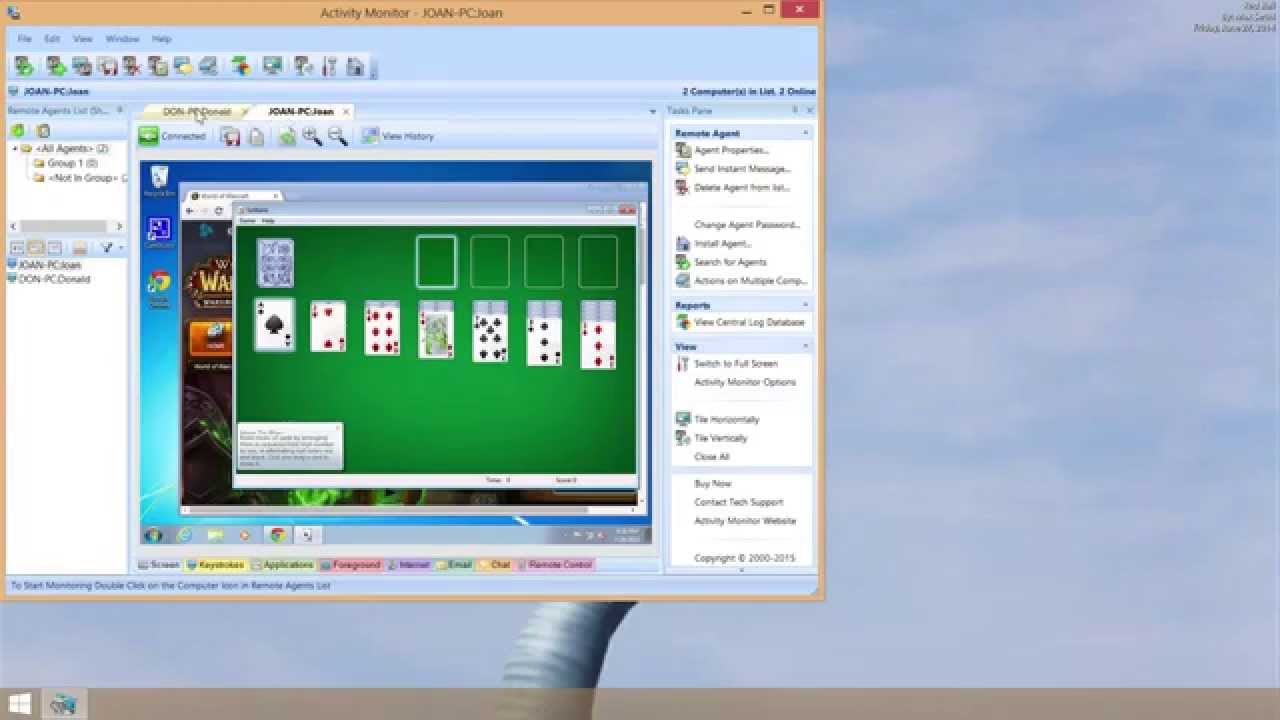Click the colorful log database toolbar icon
1280x720 pixels.
pos(241,66)
